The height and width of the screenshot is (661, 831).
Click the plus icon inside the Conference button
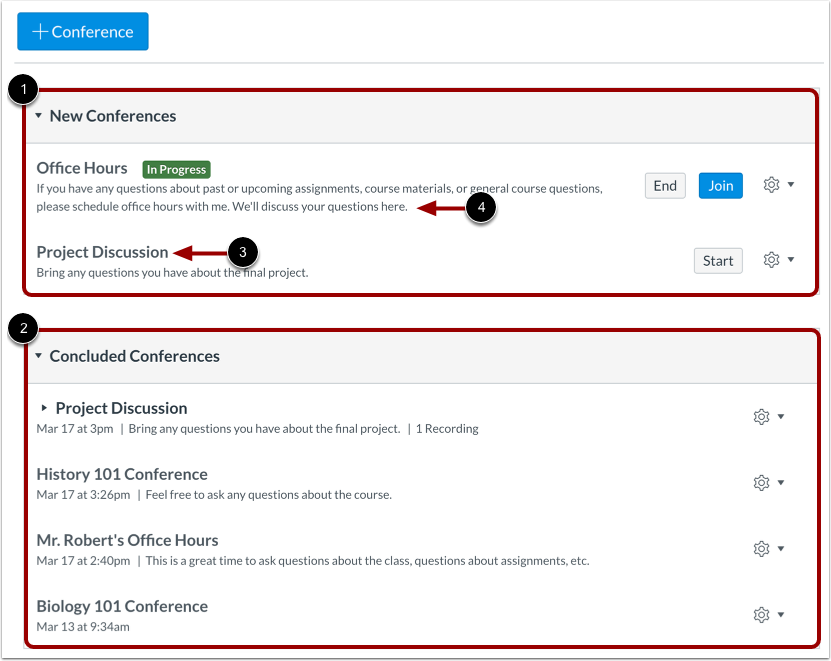pyautogui.click(x=41, y=31)
